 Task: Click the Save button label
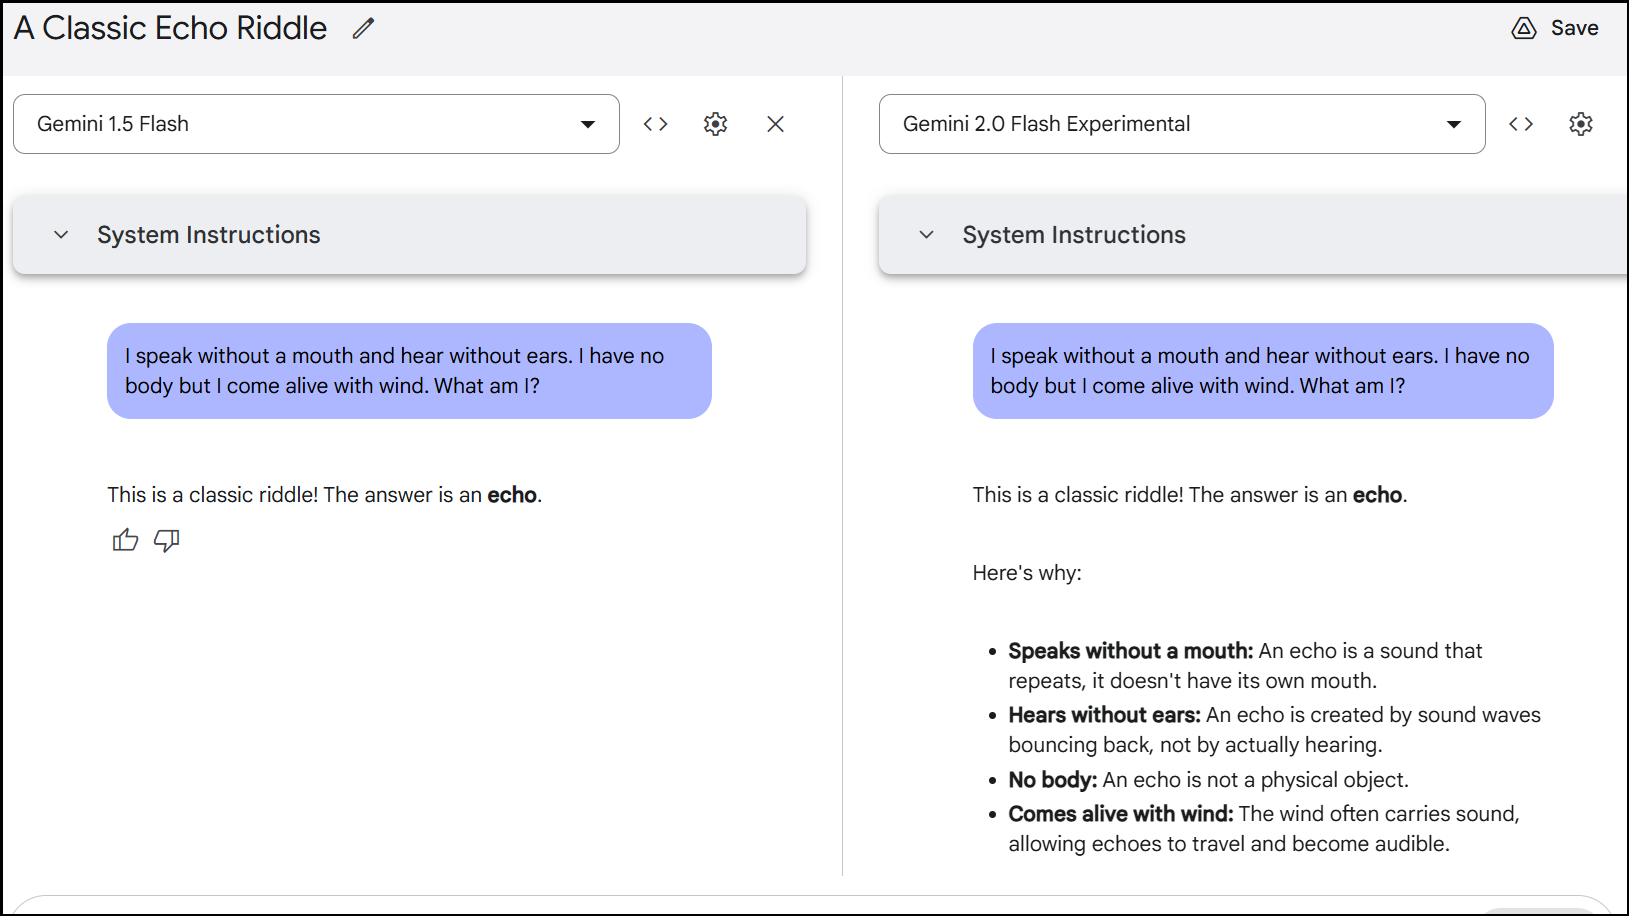[x=1574, y=28]
